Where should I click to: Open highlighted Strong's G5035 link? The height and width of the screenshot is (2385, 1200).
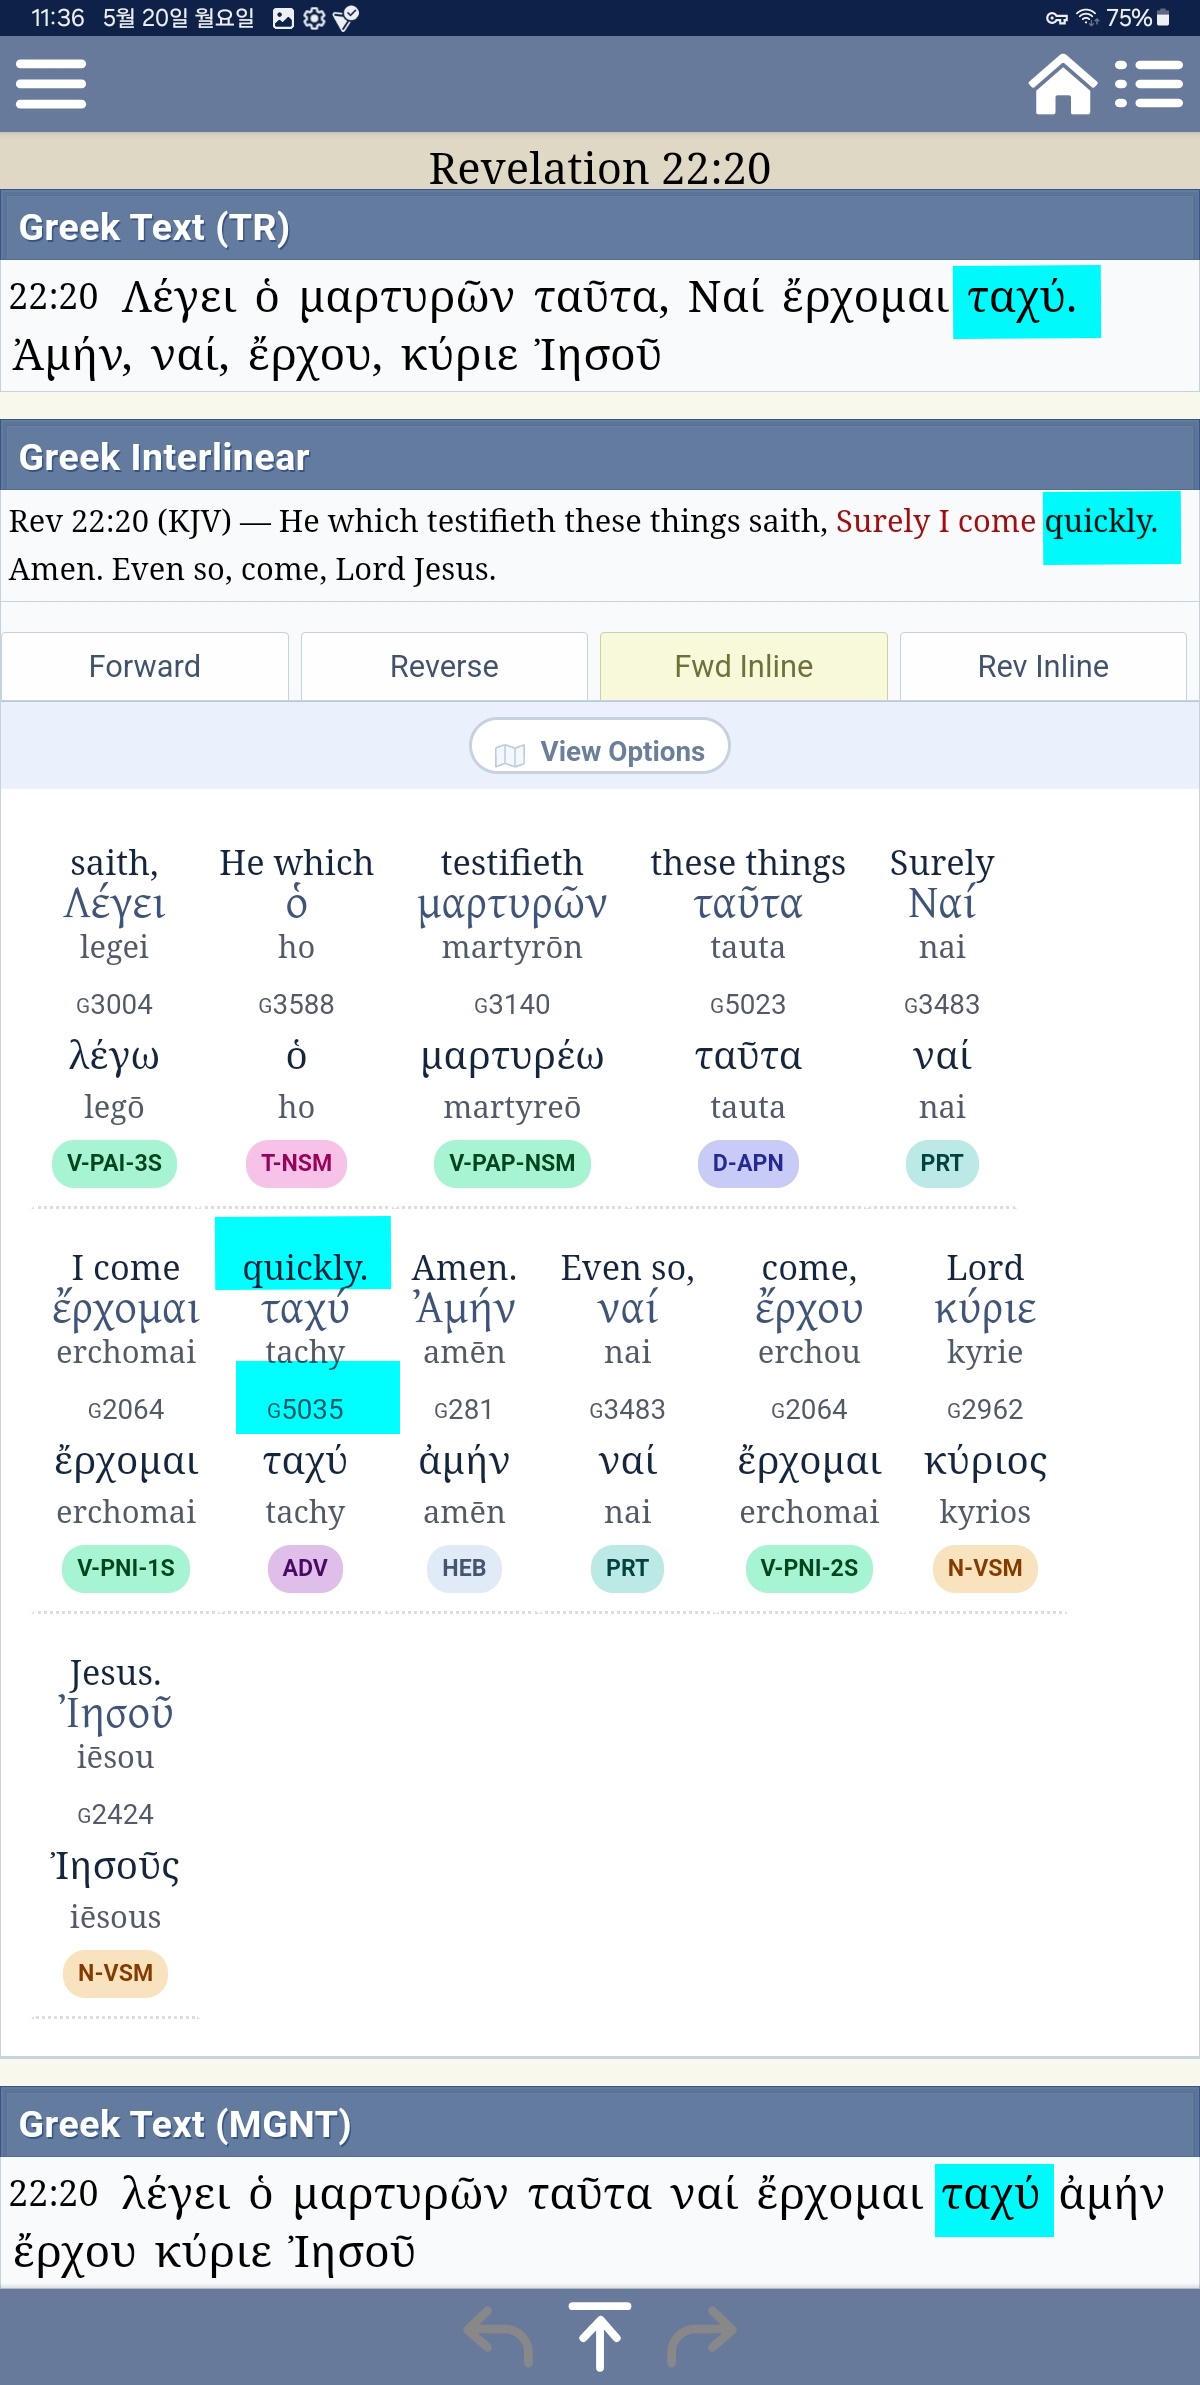[x=305, y=1409]
